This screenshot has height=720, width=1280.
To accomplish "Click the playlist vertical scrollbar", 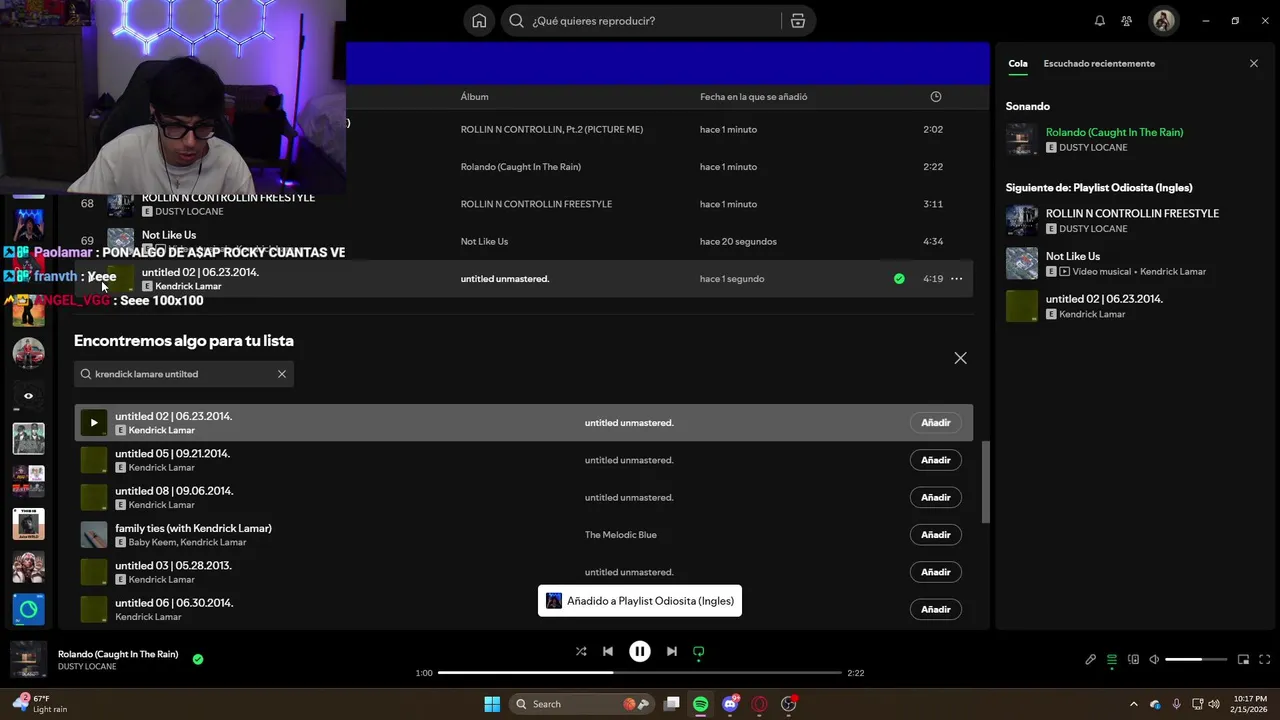I will pos(985,482).
